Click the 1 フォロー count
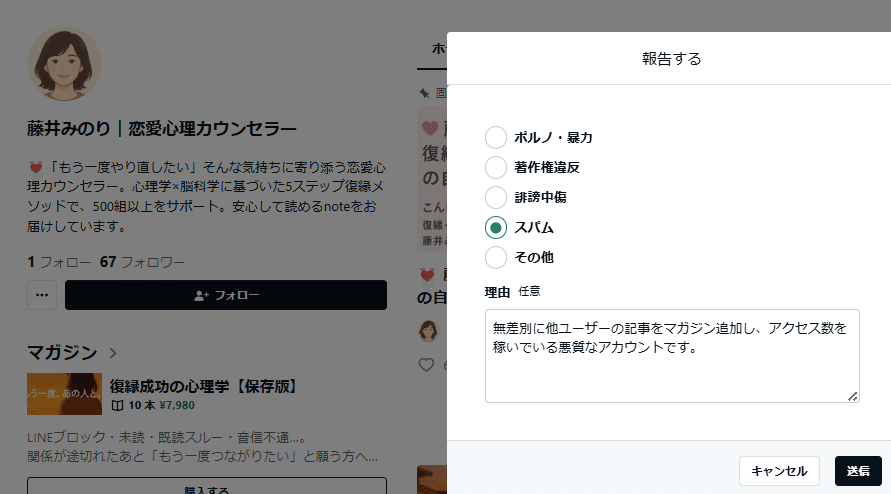The image size is (891, 494). (59, 262)
